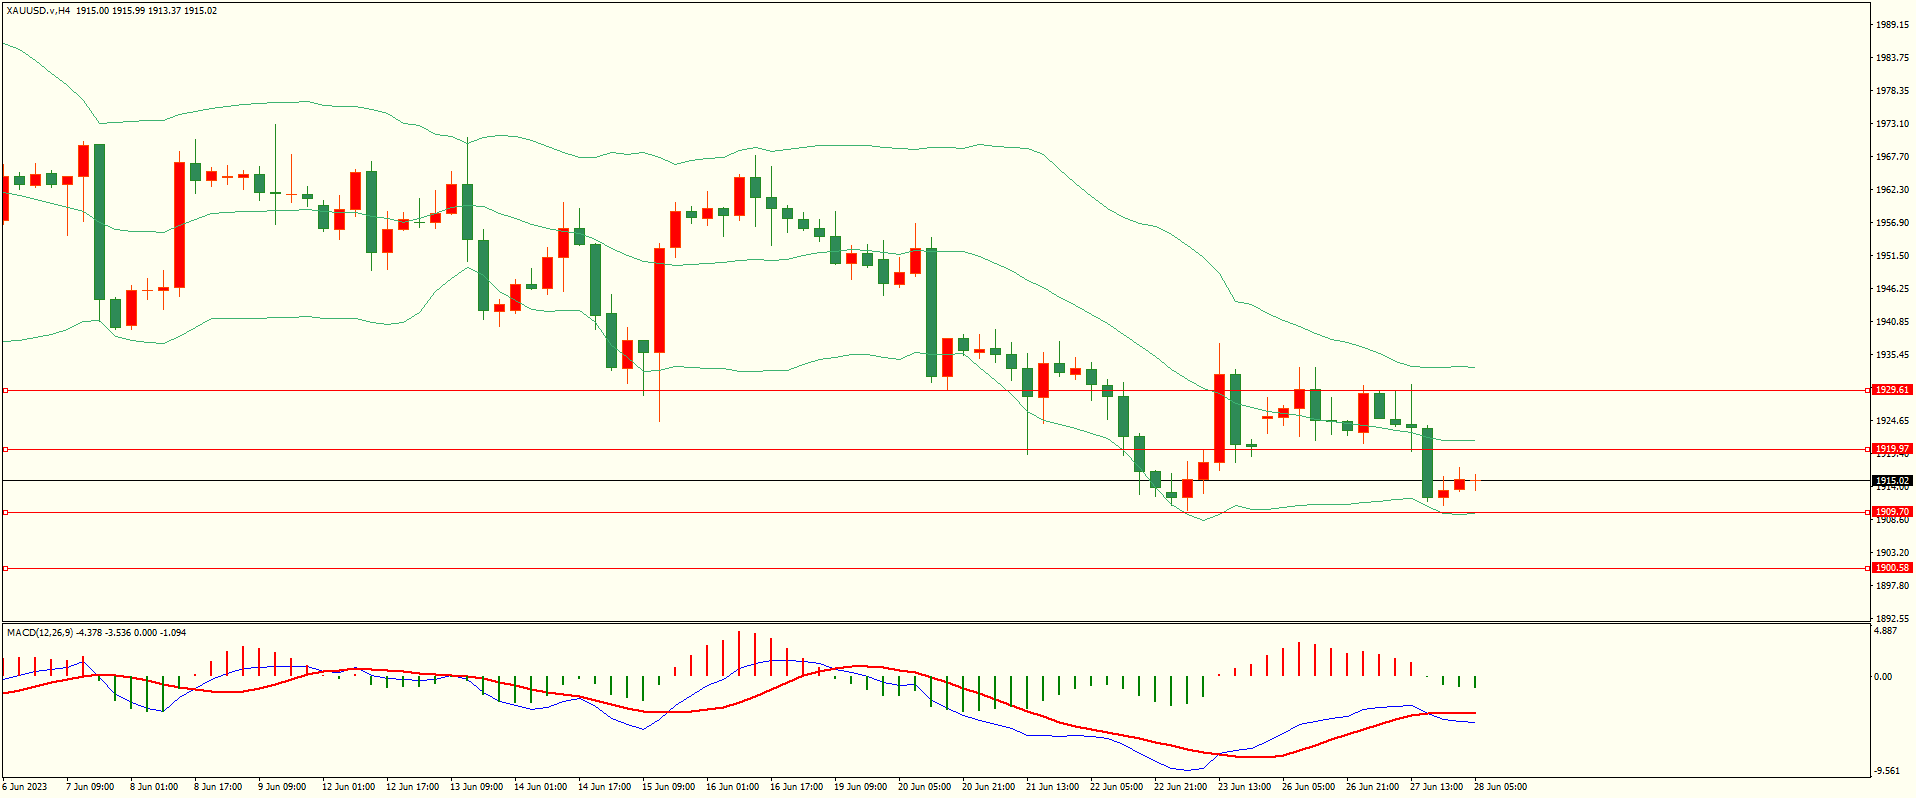Select the large red candle on 23 Jun
Viewport: 1916px width, 798px height.
(x=1219, y=418)
